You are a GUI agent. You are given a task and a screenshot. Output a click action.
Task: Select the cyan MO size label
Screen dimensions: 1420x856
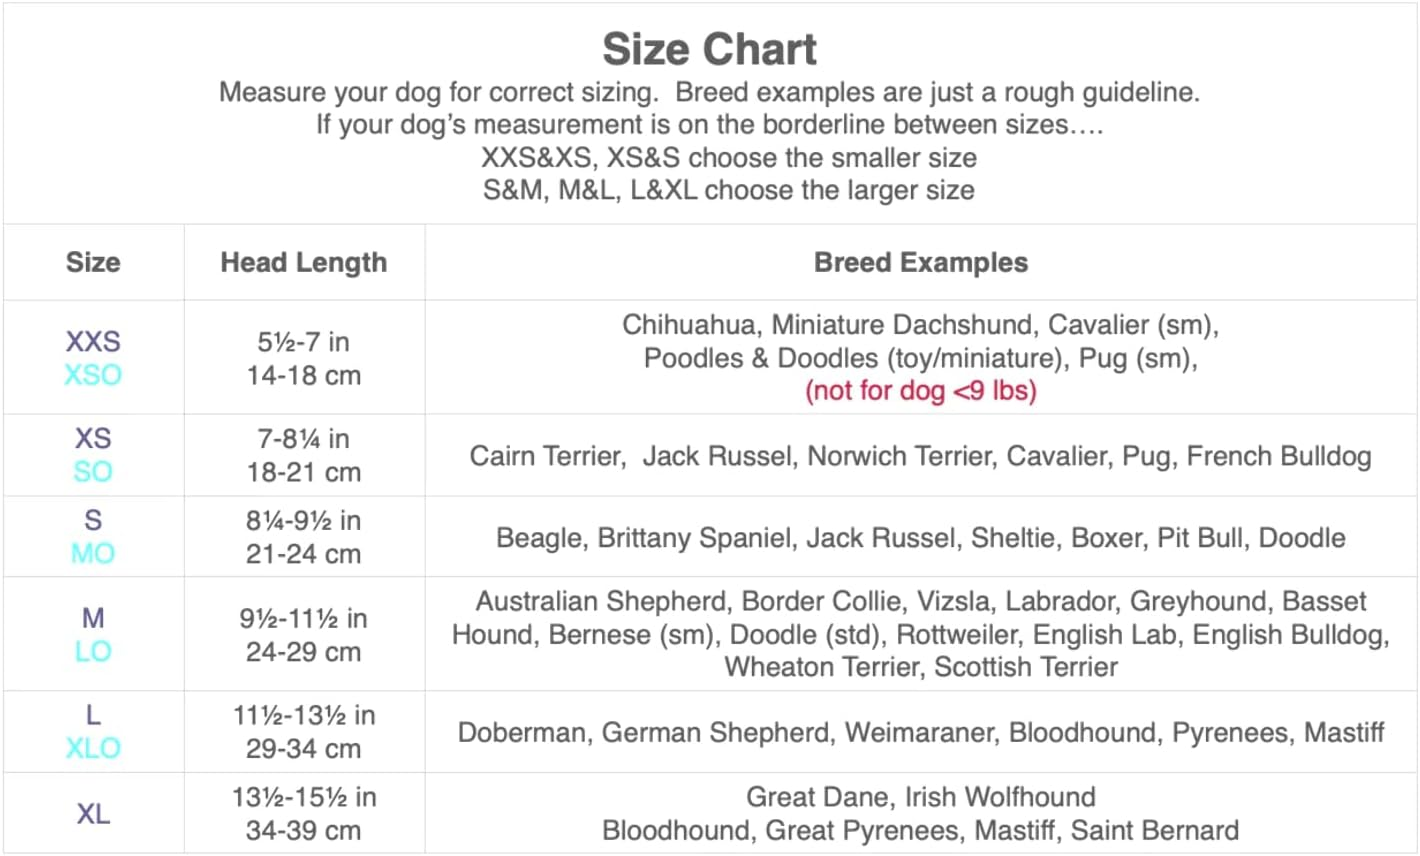(x=93, y=553)
